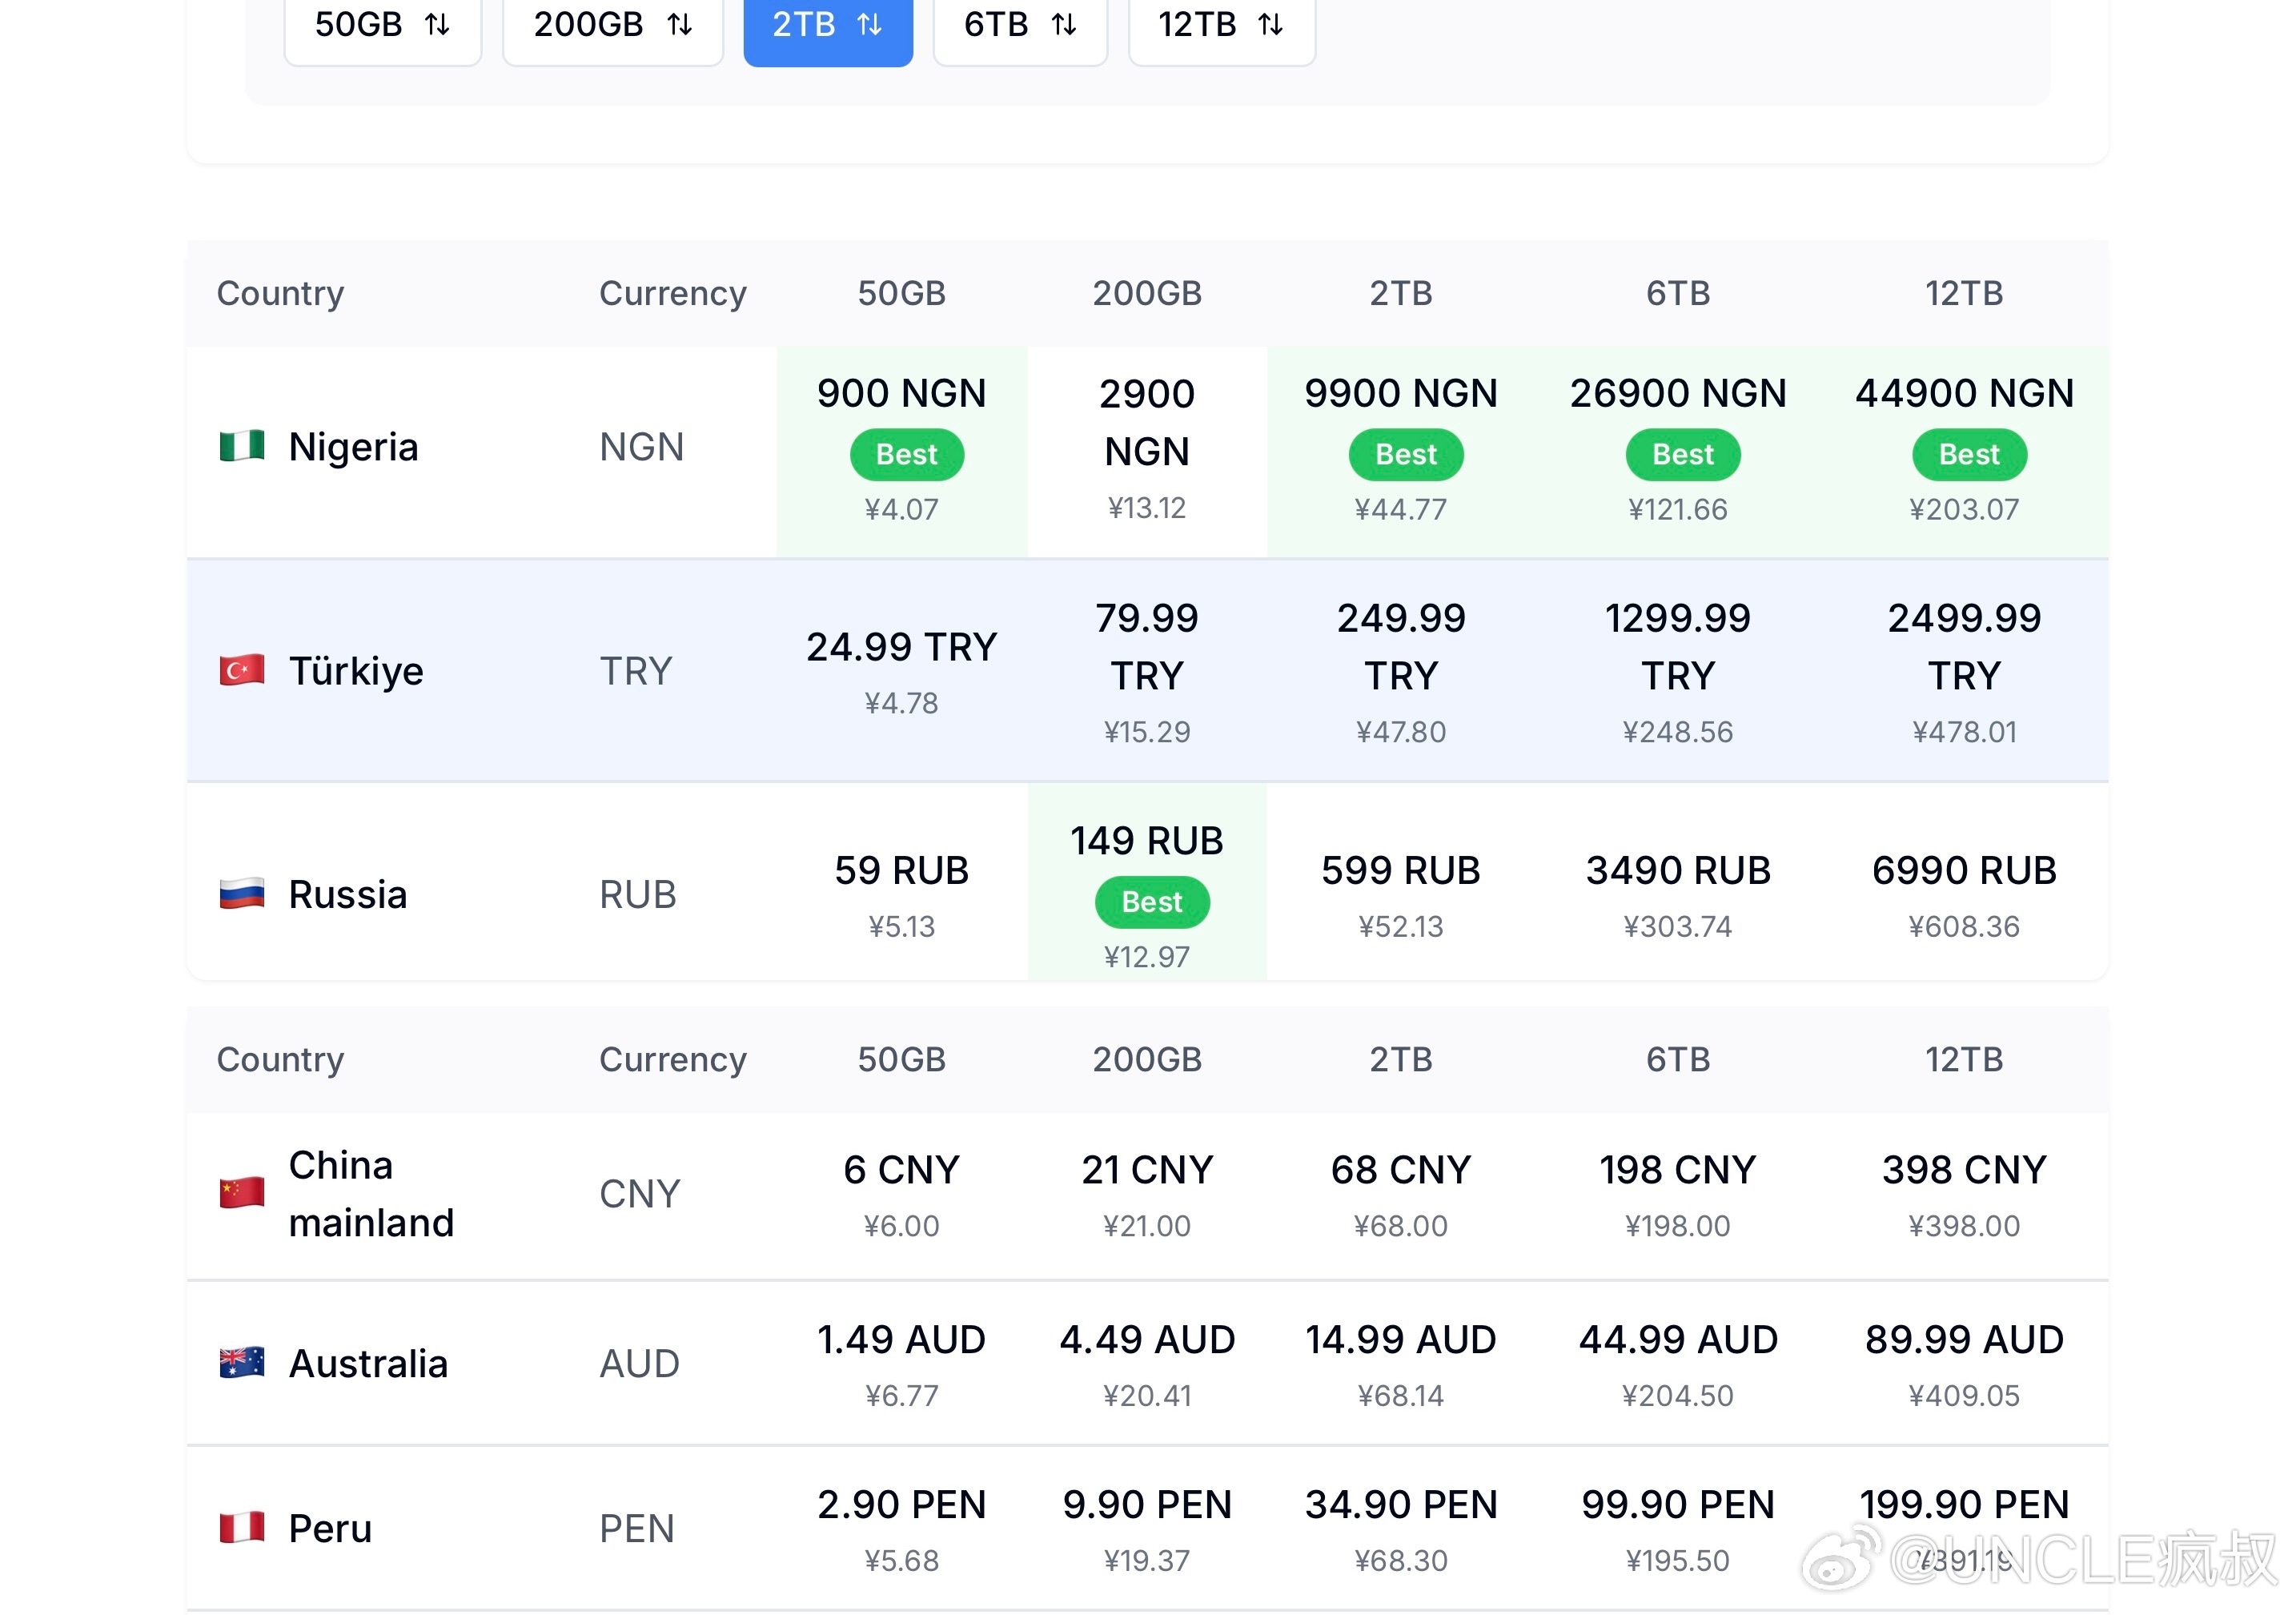Click Best badge under 900 NGN
2296x1615 pixels.
click(906, 455)
